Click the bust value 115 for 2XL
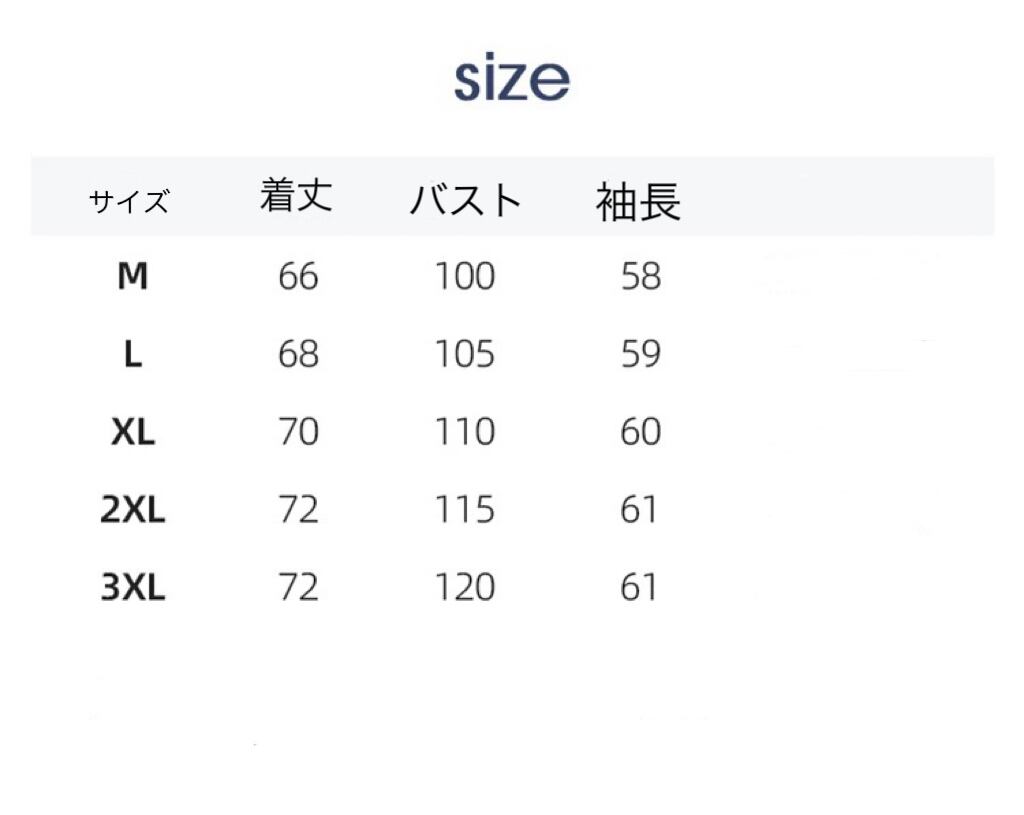1024x815 pixels. 464,510
